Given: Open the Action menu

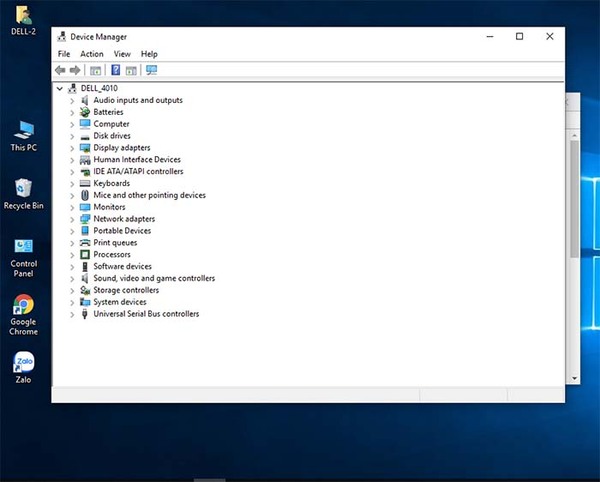Looking at the screenshot, I should [x=92, y=54].
